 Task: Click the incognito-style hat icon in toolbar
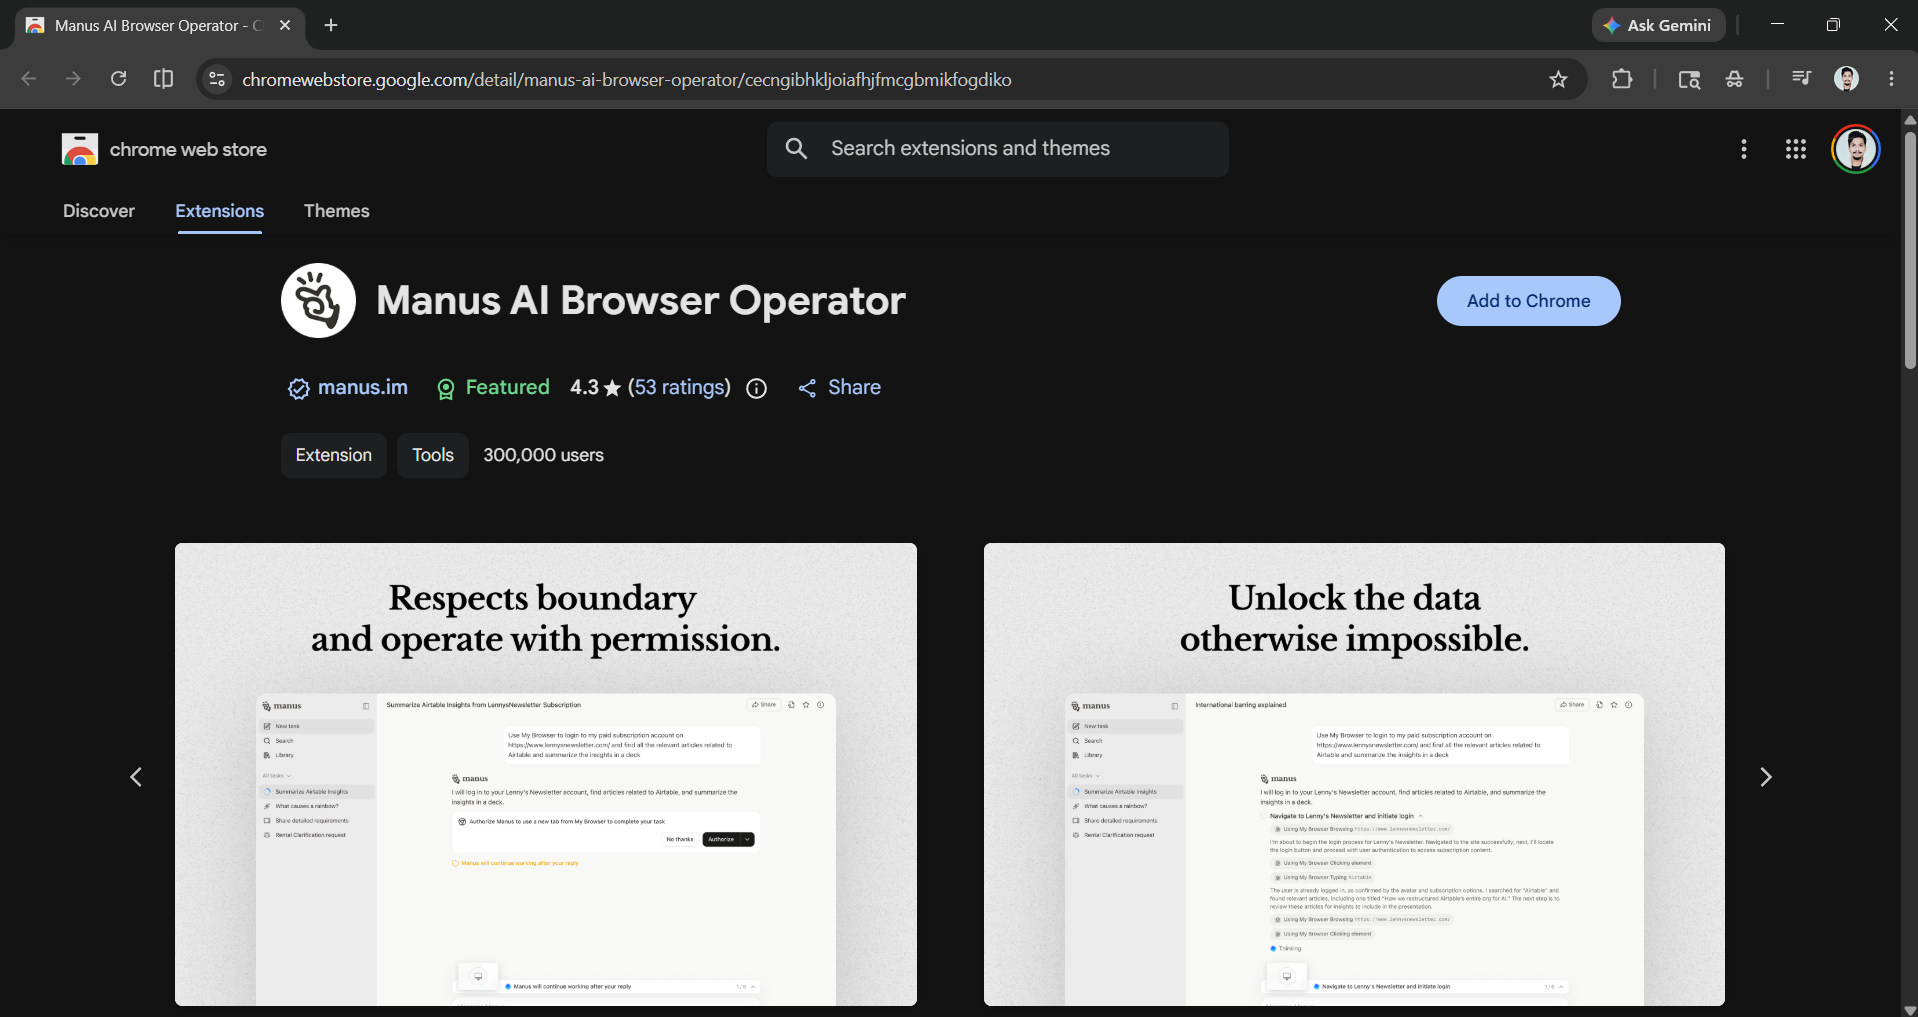pos(1734,79)
